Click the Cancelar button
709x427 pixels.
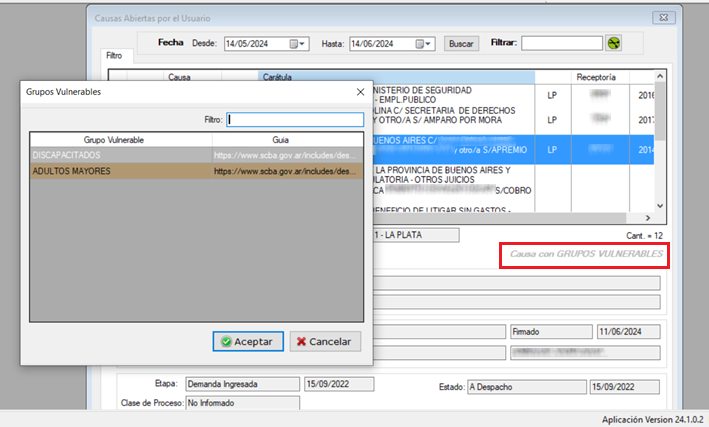[325, 341]
